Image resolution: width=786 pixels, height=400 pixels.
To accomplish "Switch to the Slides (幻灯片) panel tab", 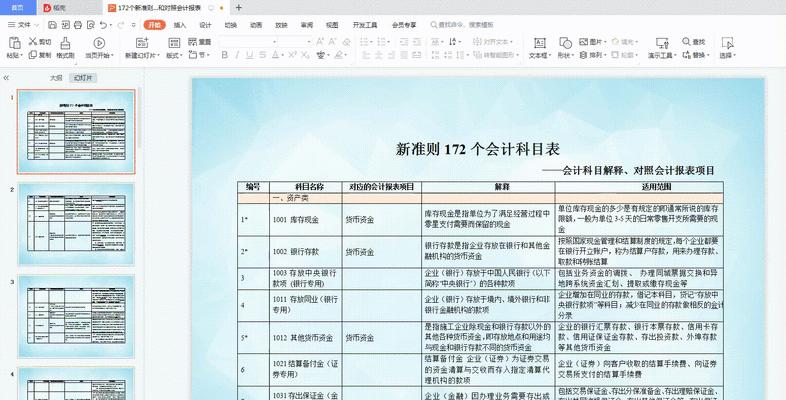I will [x=83, y=78].
